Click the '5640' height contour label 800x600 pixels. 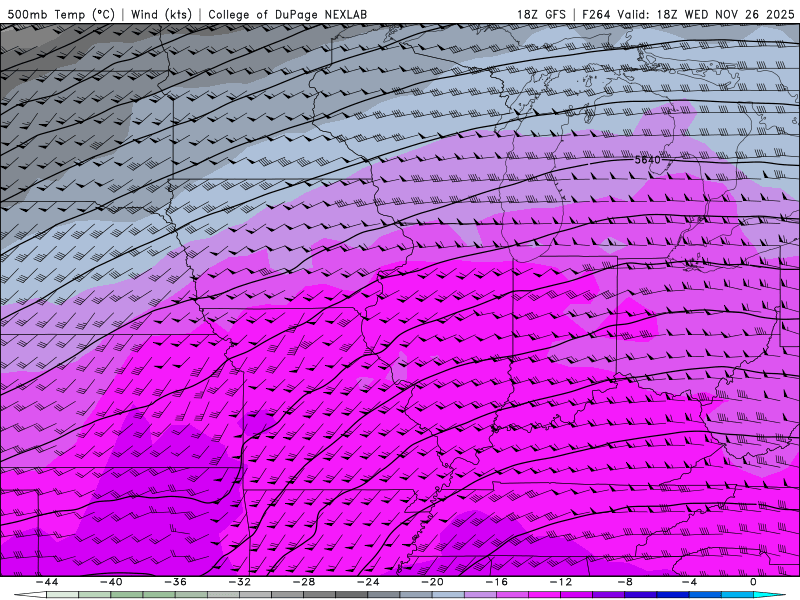(647, 160)
